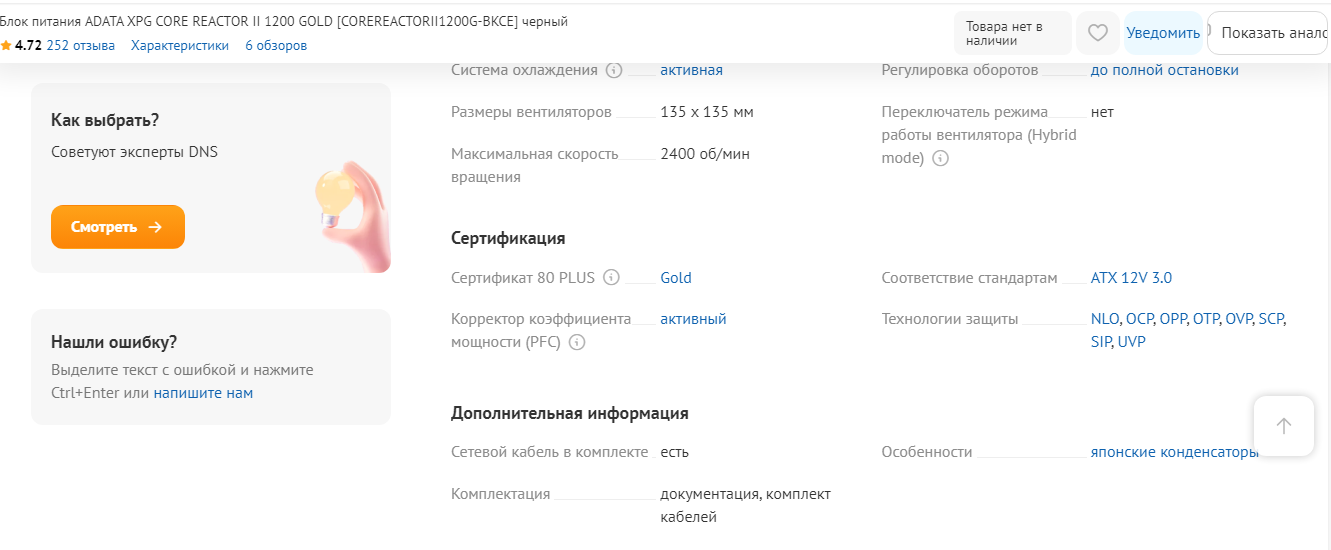Image resolution: width=1331 pixels, height=550 pixels.
Task: Click the SIP protection link
Action: tap(1102, 342)
